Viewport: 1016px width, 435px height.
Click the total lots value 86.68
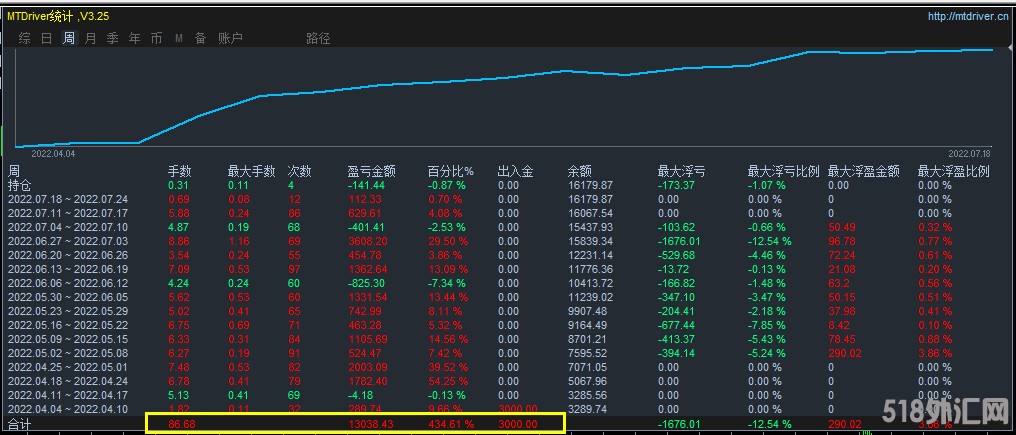pos(181,423)
